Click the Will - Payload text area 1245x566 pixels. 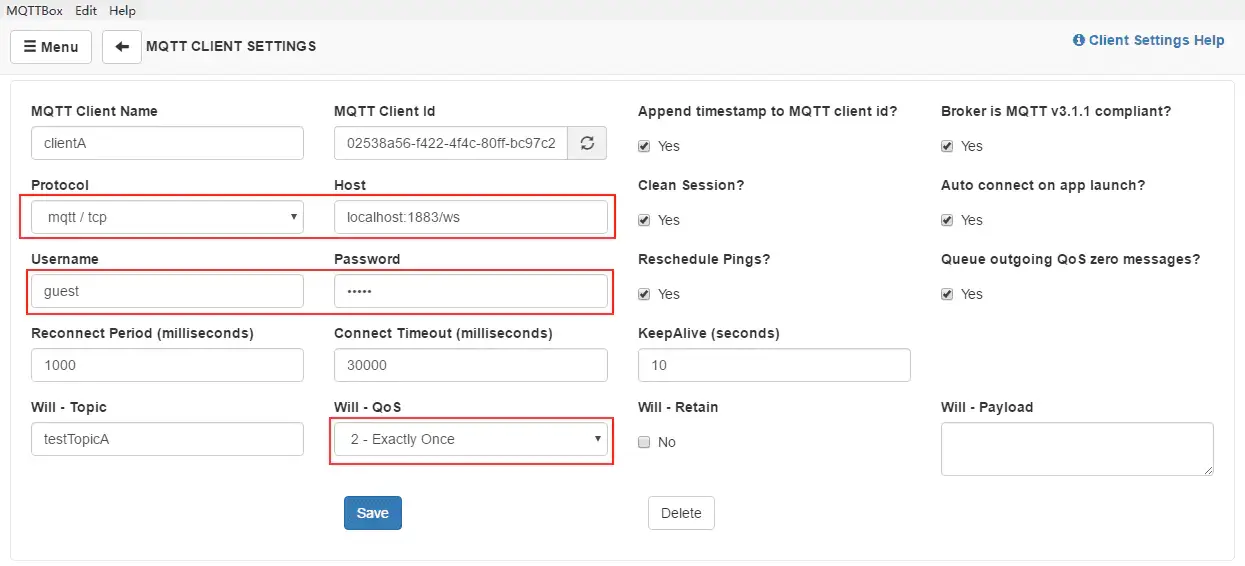pyautogui.click(x=1077, y=449)
